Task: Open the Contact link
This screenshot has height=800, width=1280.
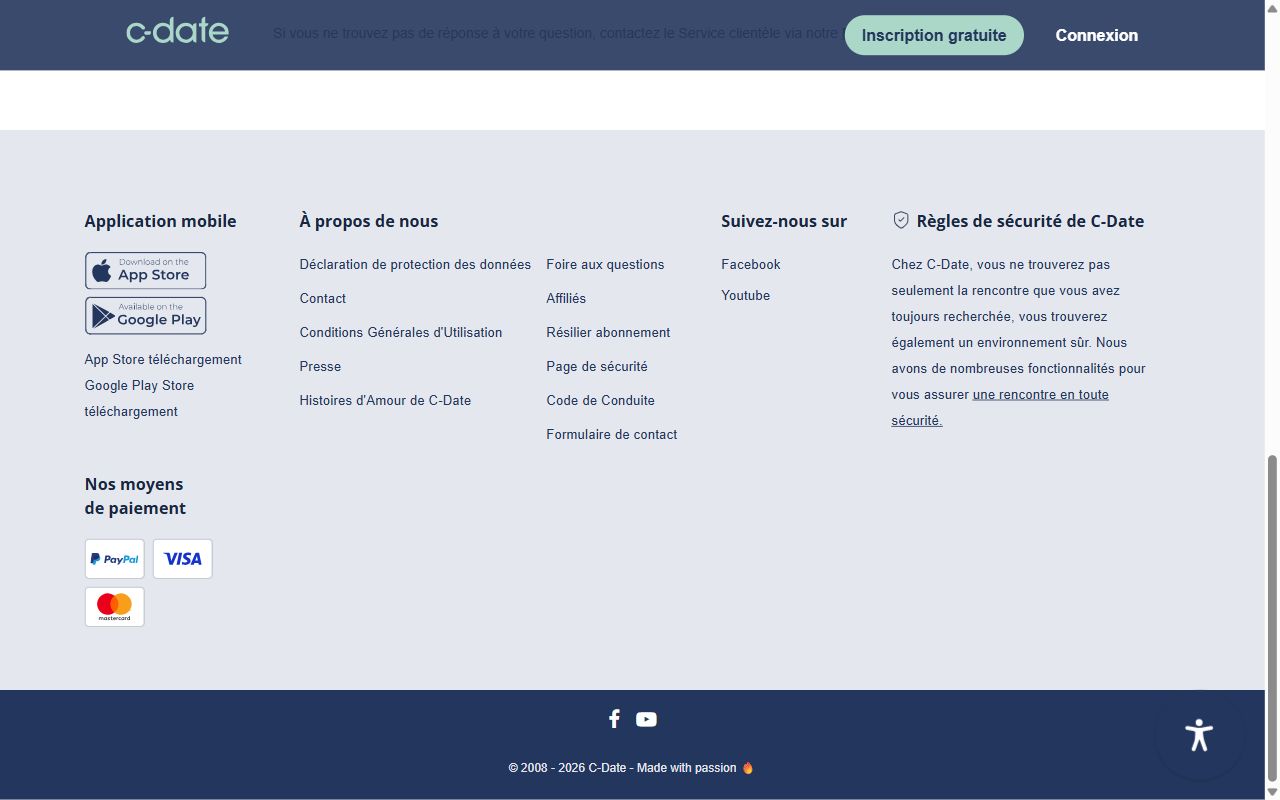Action: point(323,298)
